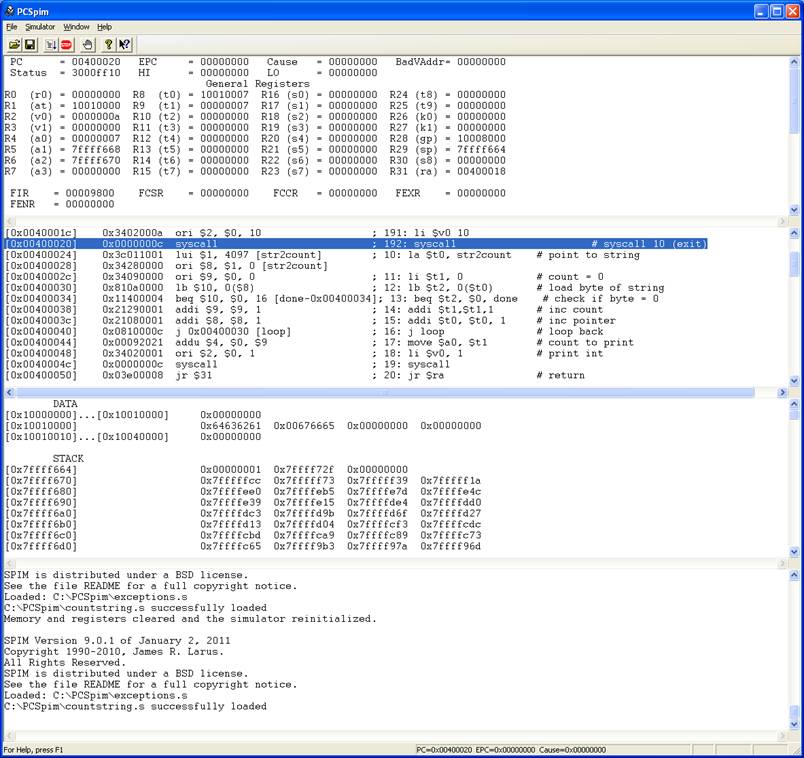
Task: Click the STACK section heading
Action: click(x=68, y=458)
